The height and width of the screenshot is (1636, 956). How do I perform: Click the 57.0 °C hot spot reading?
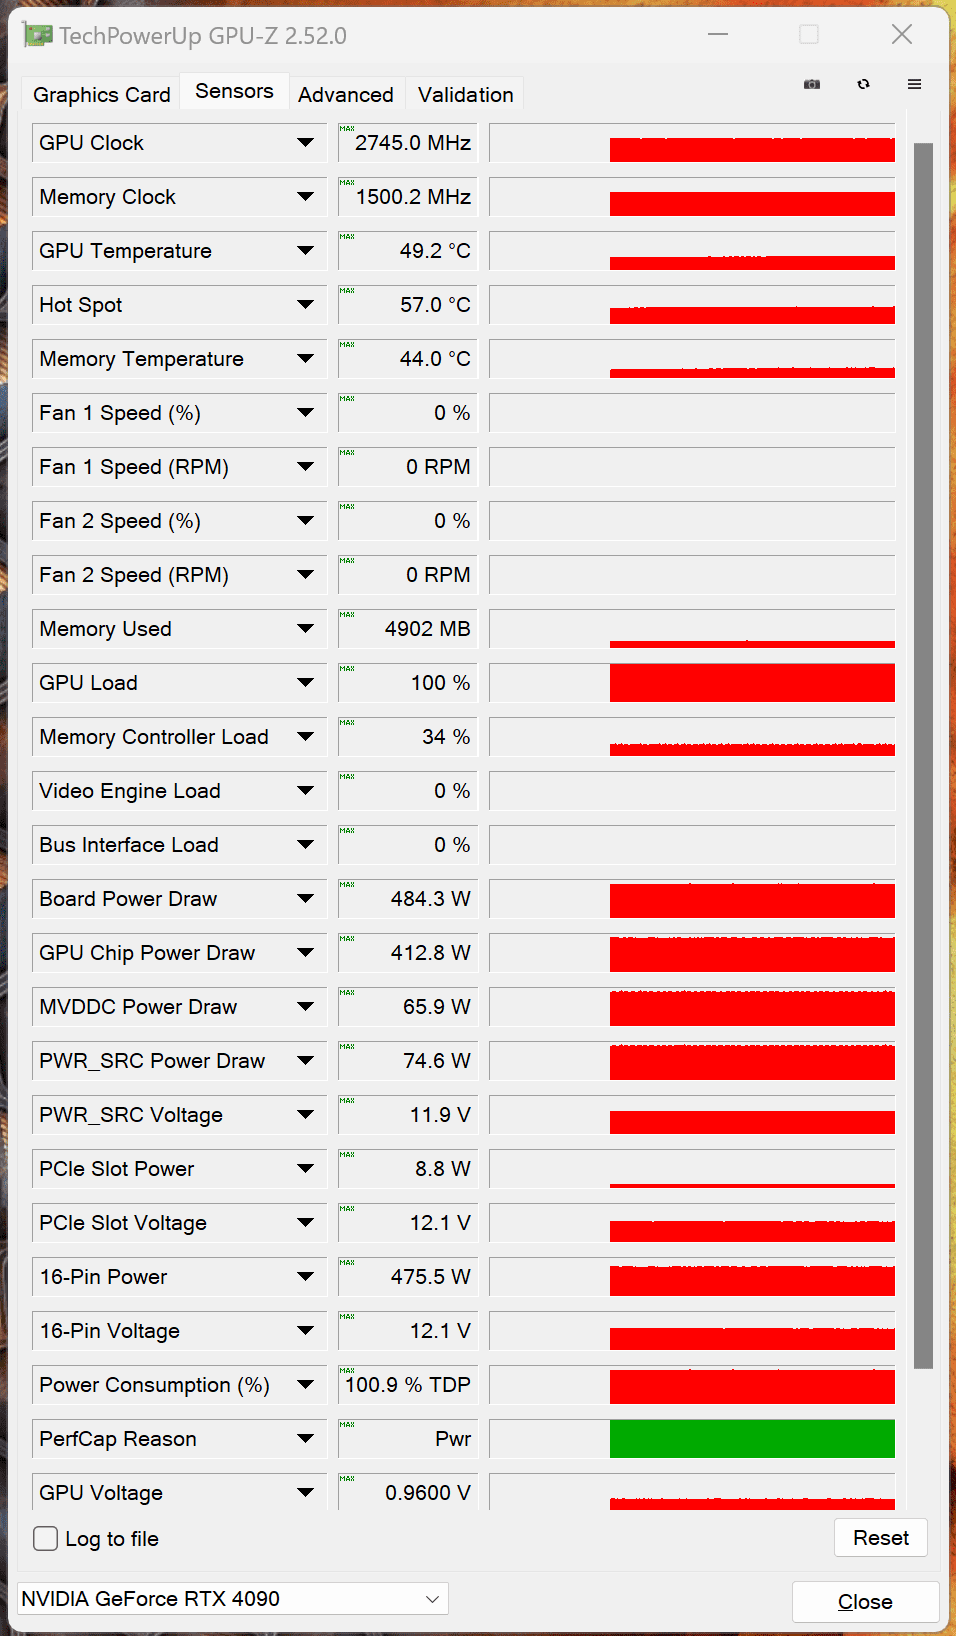point(408,305)
